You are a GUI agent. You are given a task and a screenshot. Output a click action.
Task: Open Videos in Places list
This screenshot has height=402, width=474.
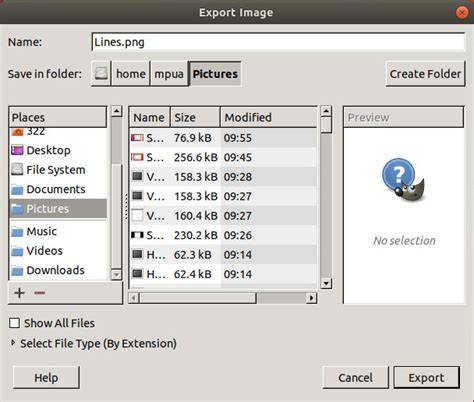click(x=58, y=251)
